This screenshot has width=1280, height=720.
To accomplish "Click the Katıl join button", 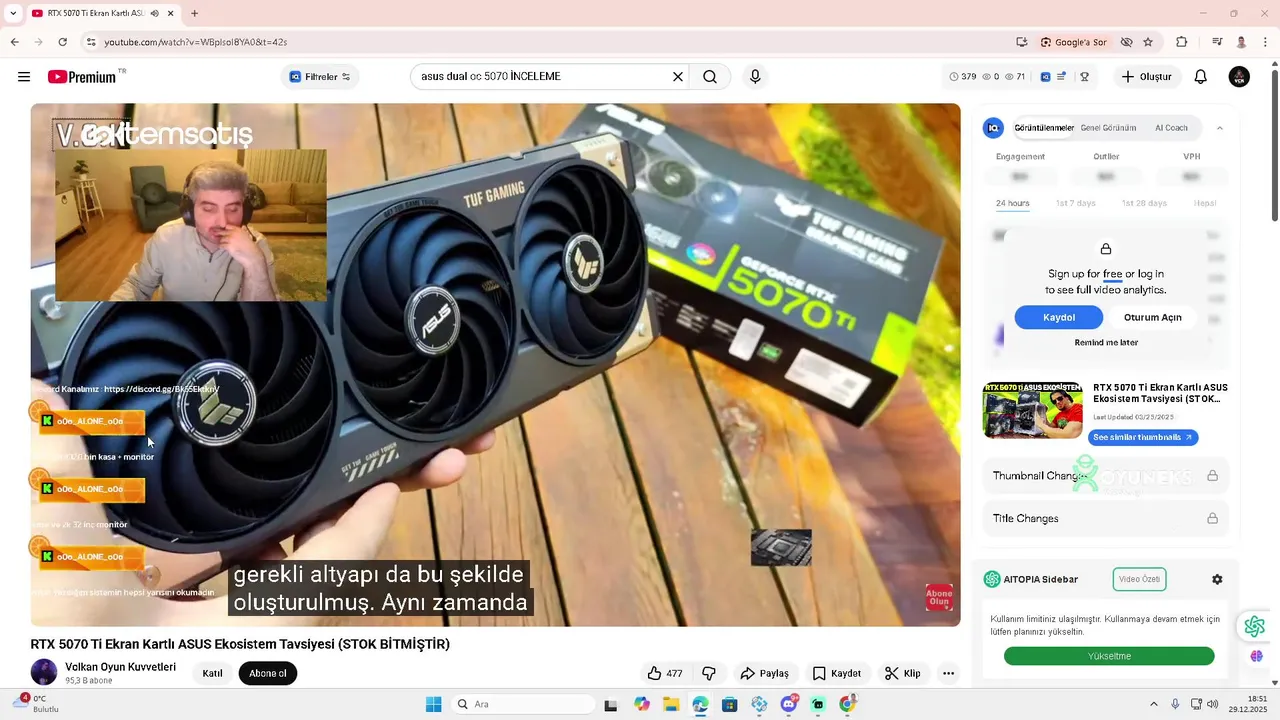I will [x=213, y=673].
